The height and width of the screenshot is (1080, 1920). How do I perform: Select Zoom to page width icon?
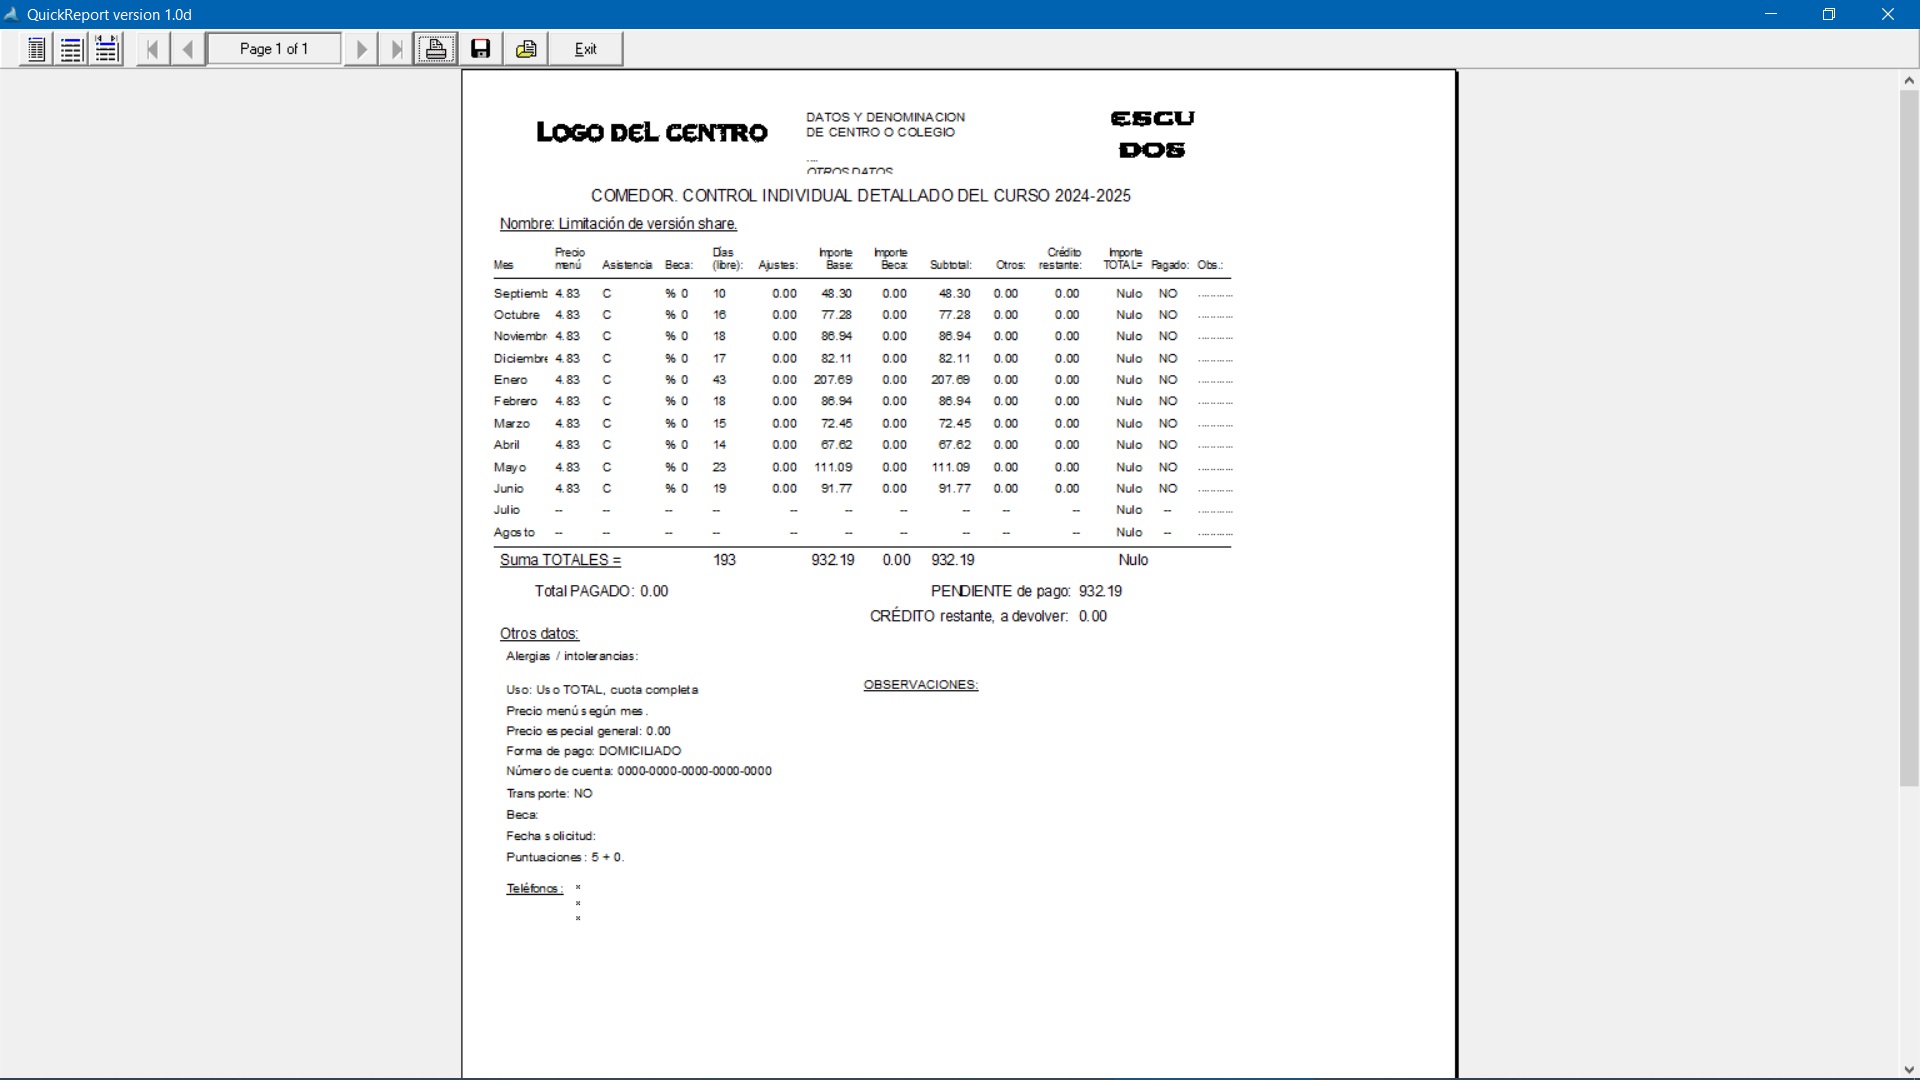click(x=106, y=49)
